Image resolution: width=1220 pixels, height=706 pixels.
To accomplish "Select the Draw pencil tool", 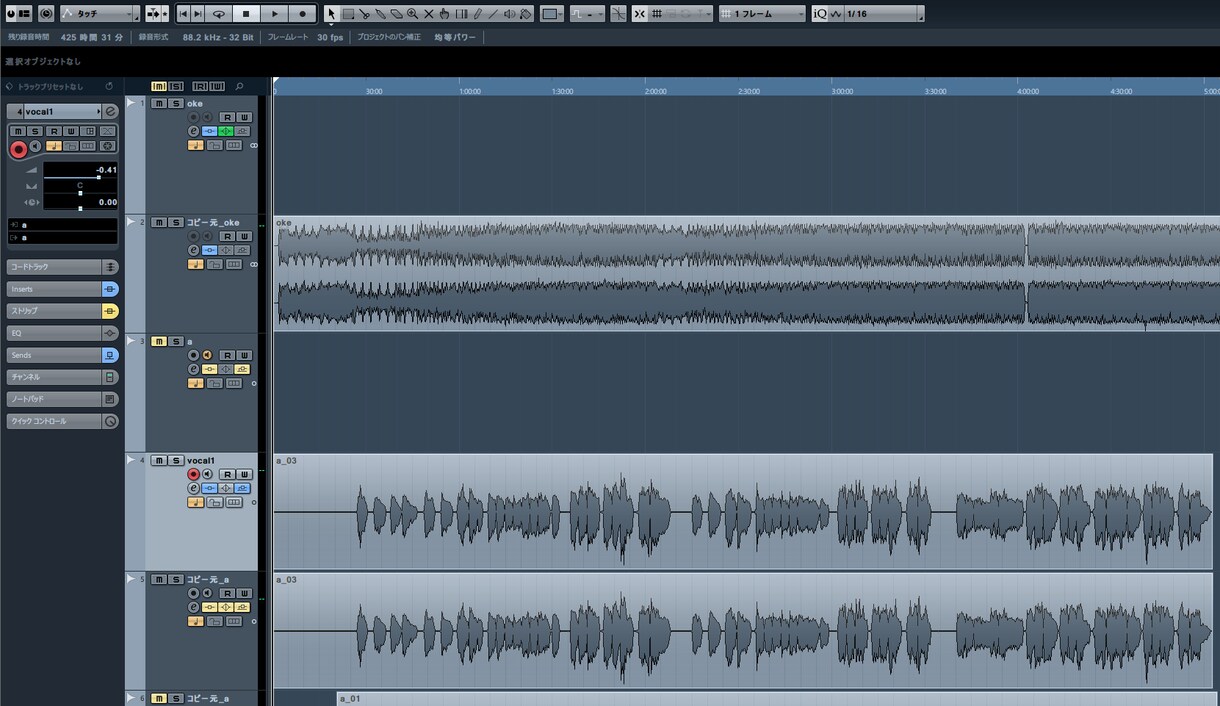I will pos(477,14).
